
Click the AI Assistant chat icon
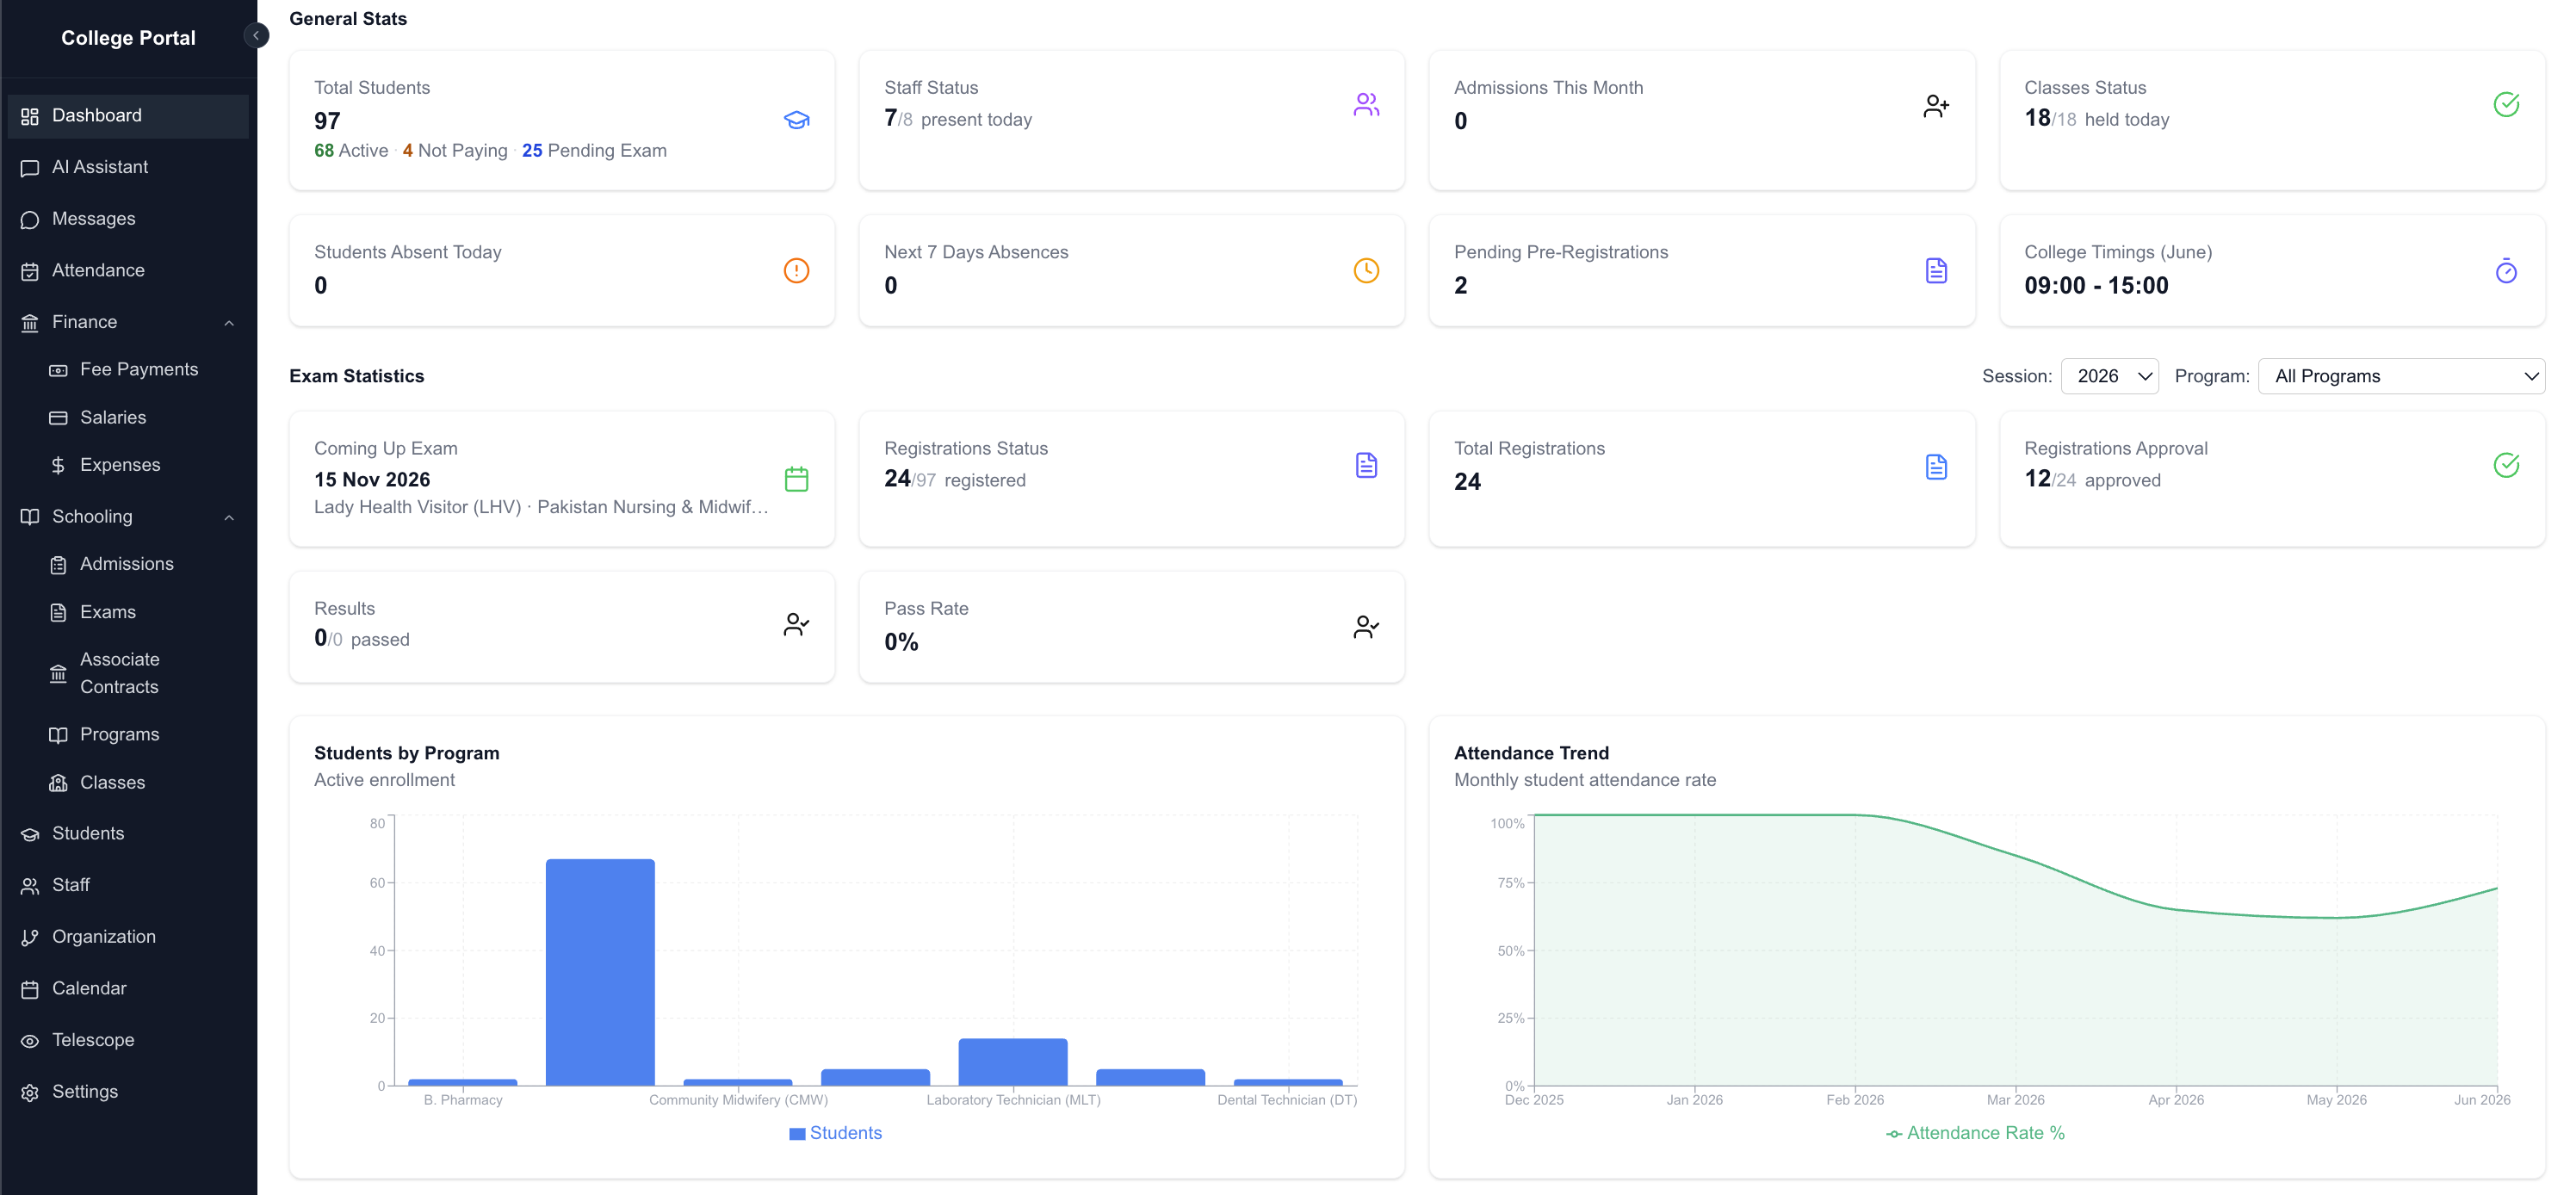30,168
